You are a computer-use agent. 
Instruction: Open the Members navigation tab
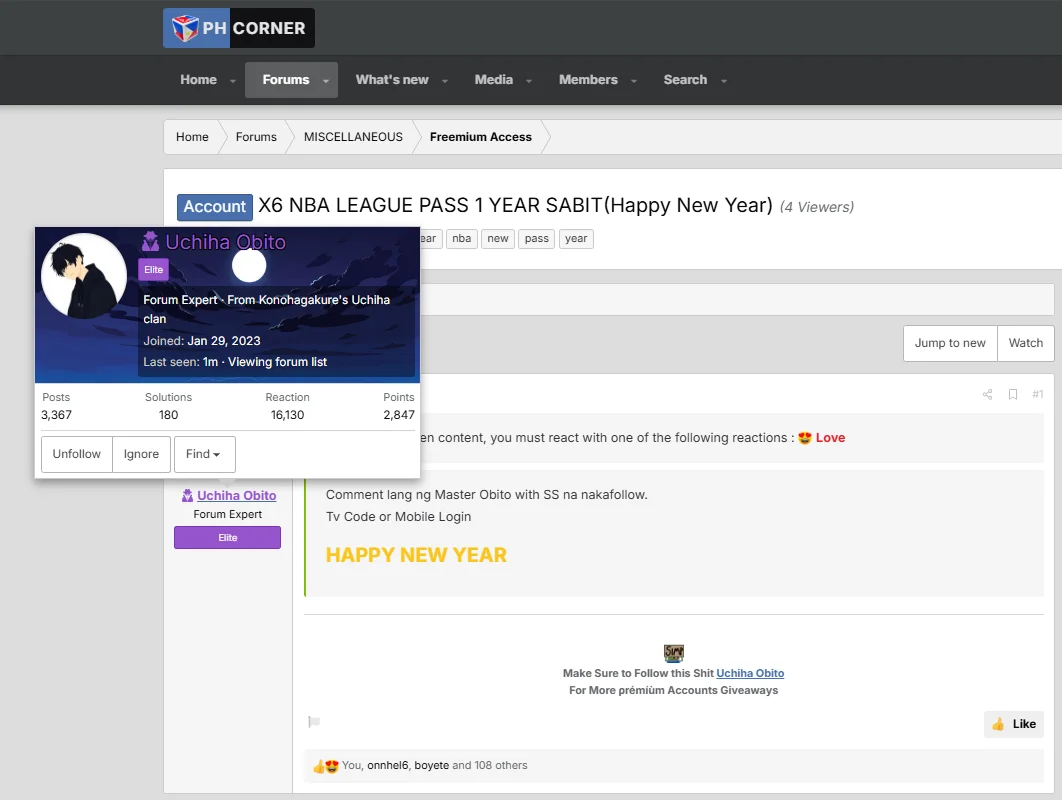pos(588,80)
